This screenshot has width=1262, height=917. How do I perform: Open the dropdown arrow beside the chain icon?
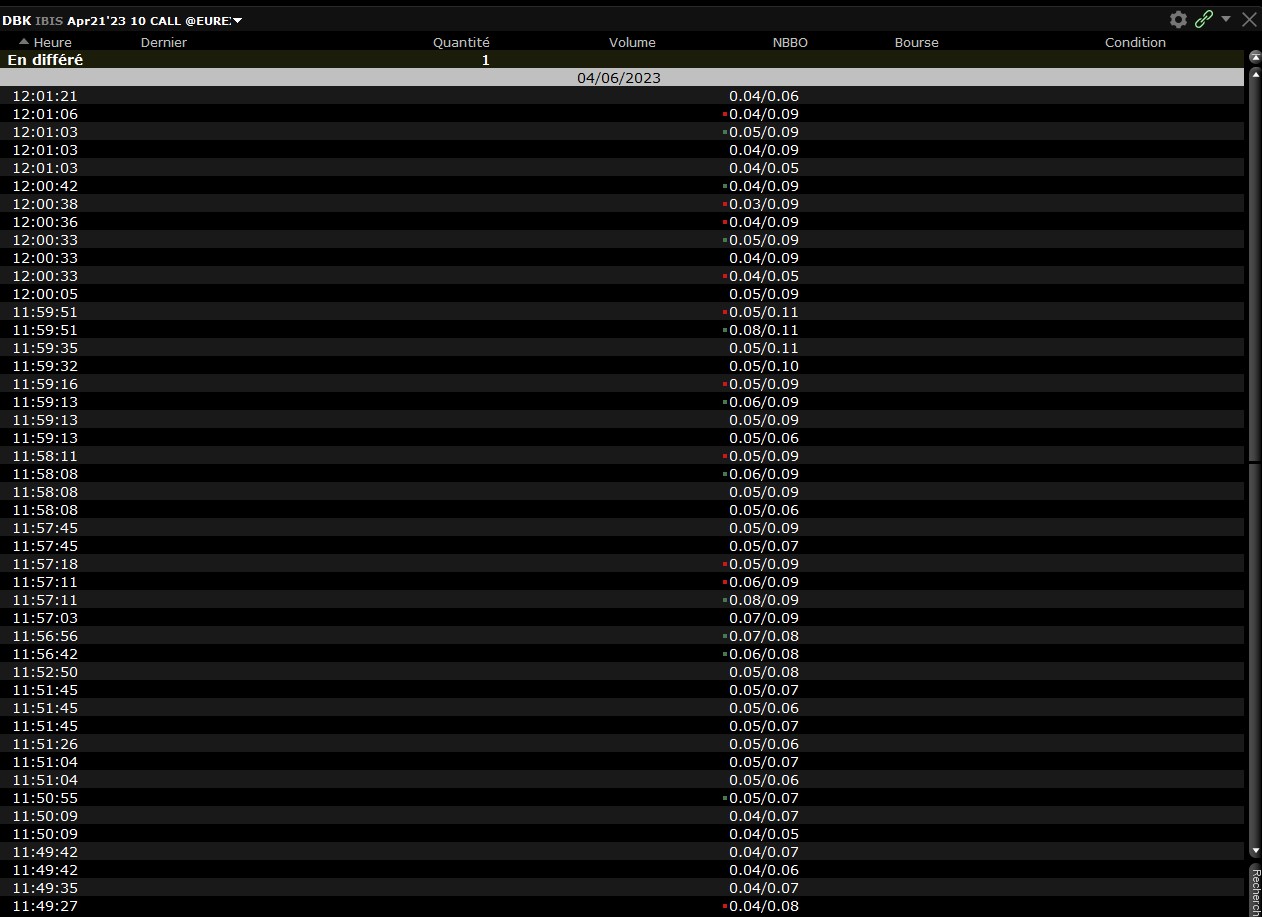click(x=1226, y=19)
